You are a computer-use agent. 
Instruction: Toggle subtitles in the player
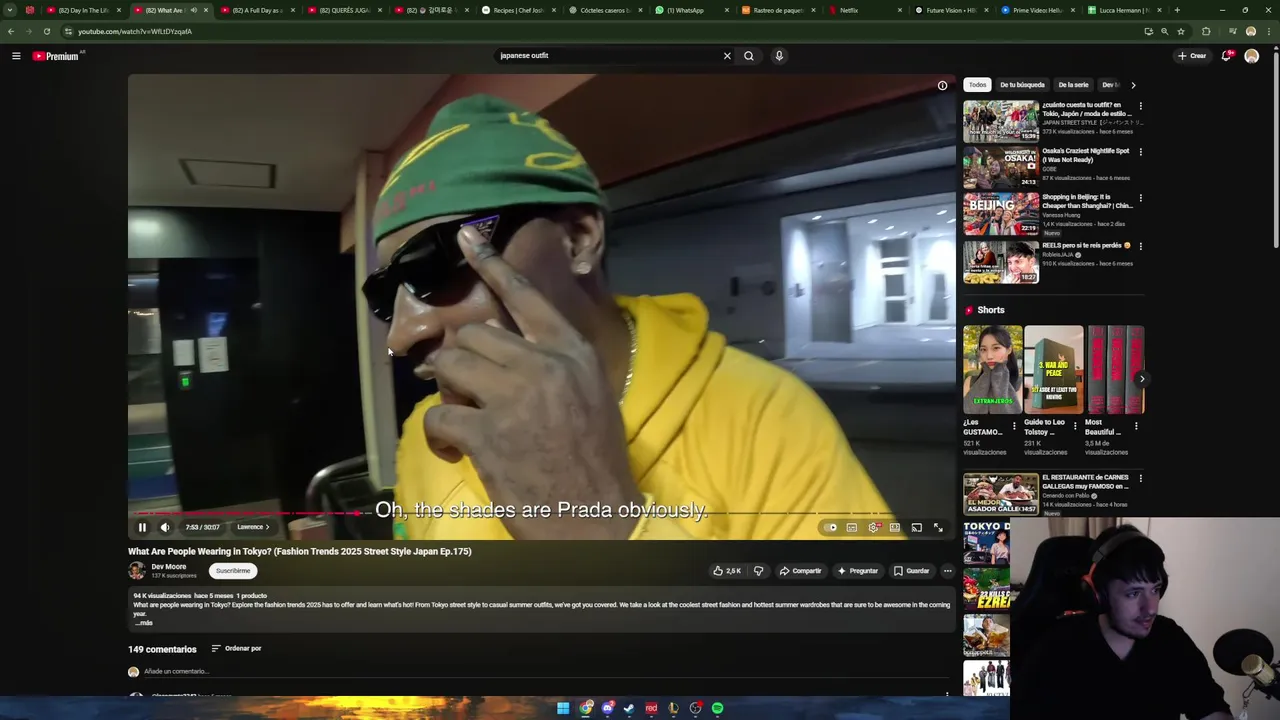click(x=852, y=527)
